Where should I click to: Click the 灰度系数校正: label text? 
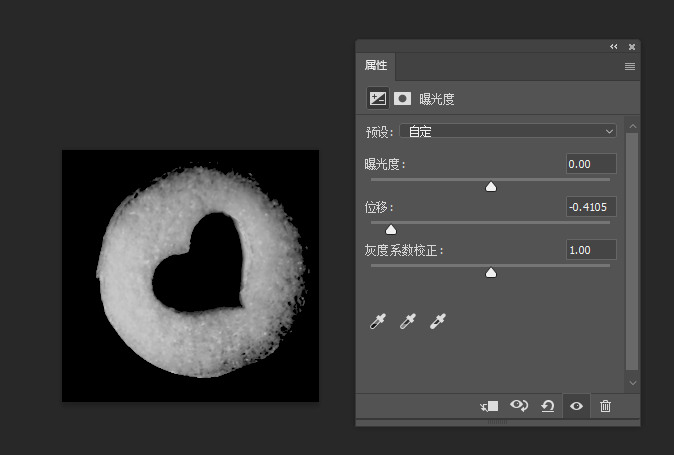[404, 250]
